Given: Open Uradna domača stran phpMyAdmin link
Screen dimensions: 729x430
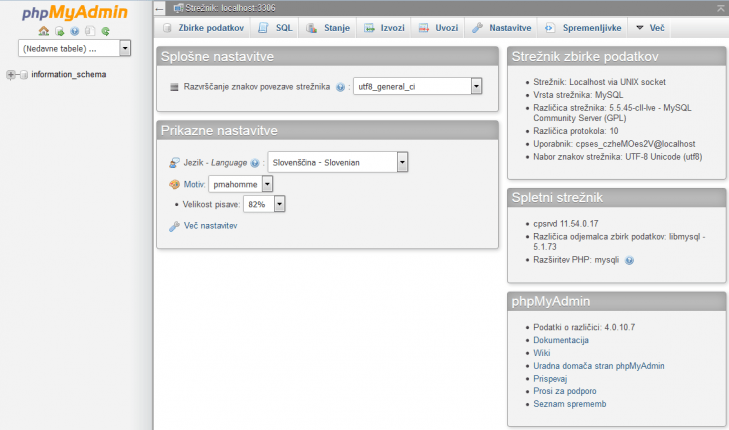Looking at the screenshot, I should [x=599, y=366].
